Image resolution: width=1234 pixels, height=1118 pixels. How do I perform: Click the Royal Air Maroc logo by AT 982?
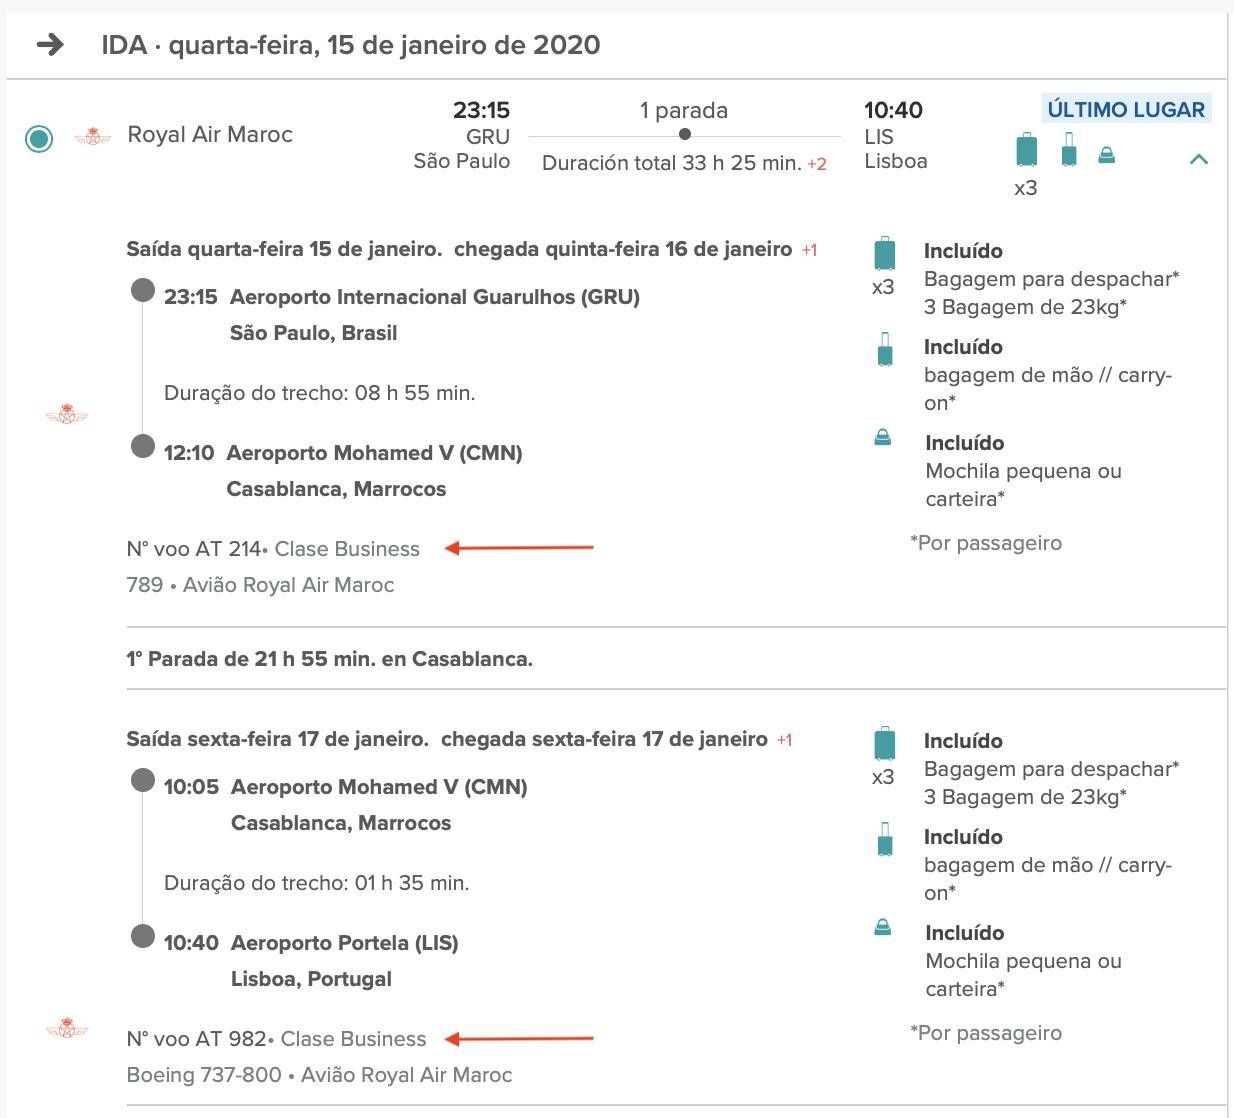[x=67, y=1028]
